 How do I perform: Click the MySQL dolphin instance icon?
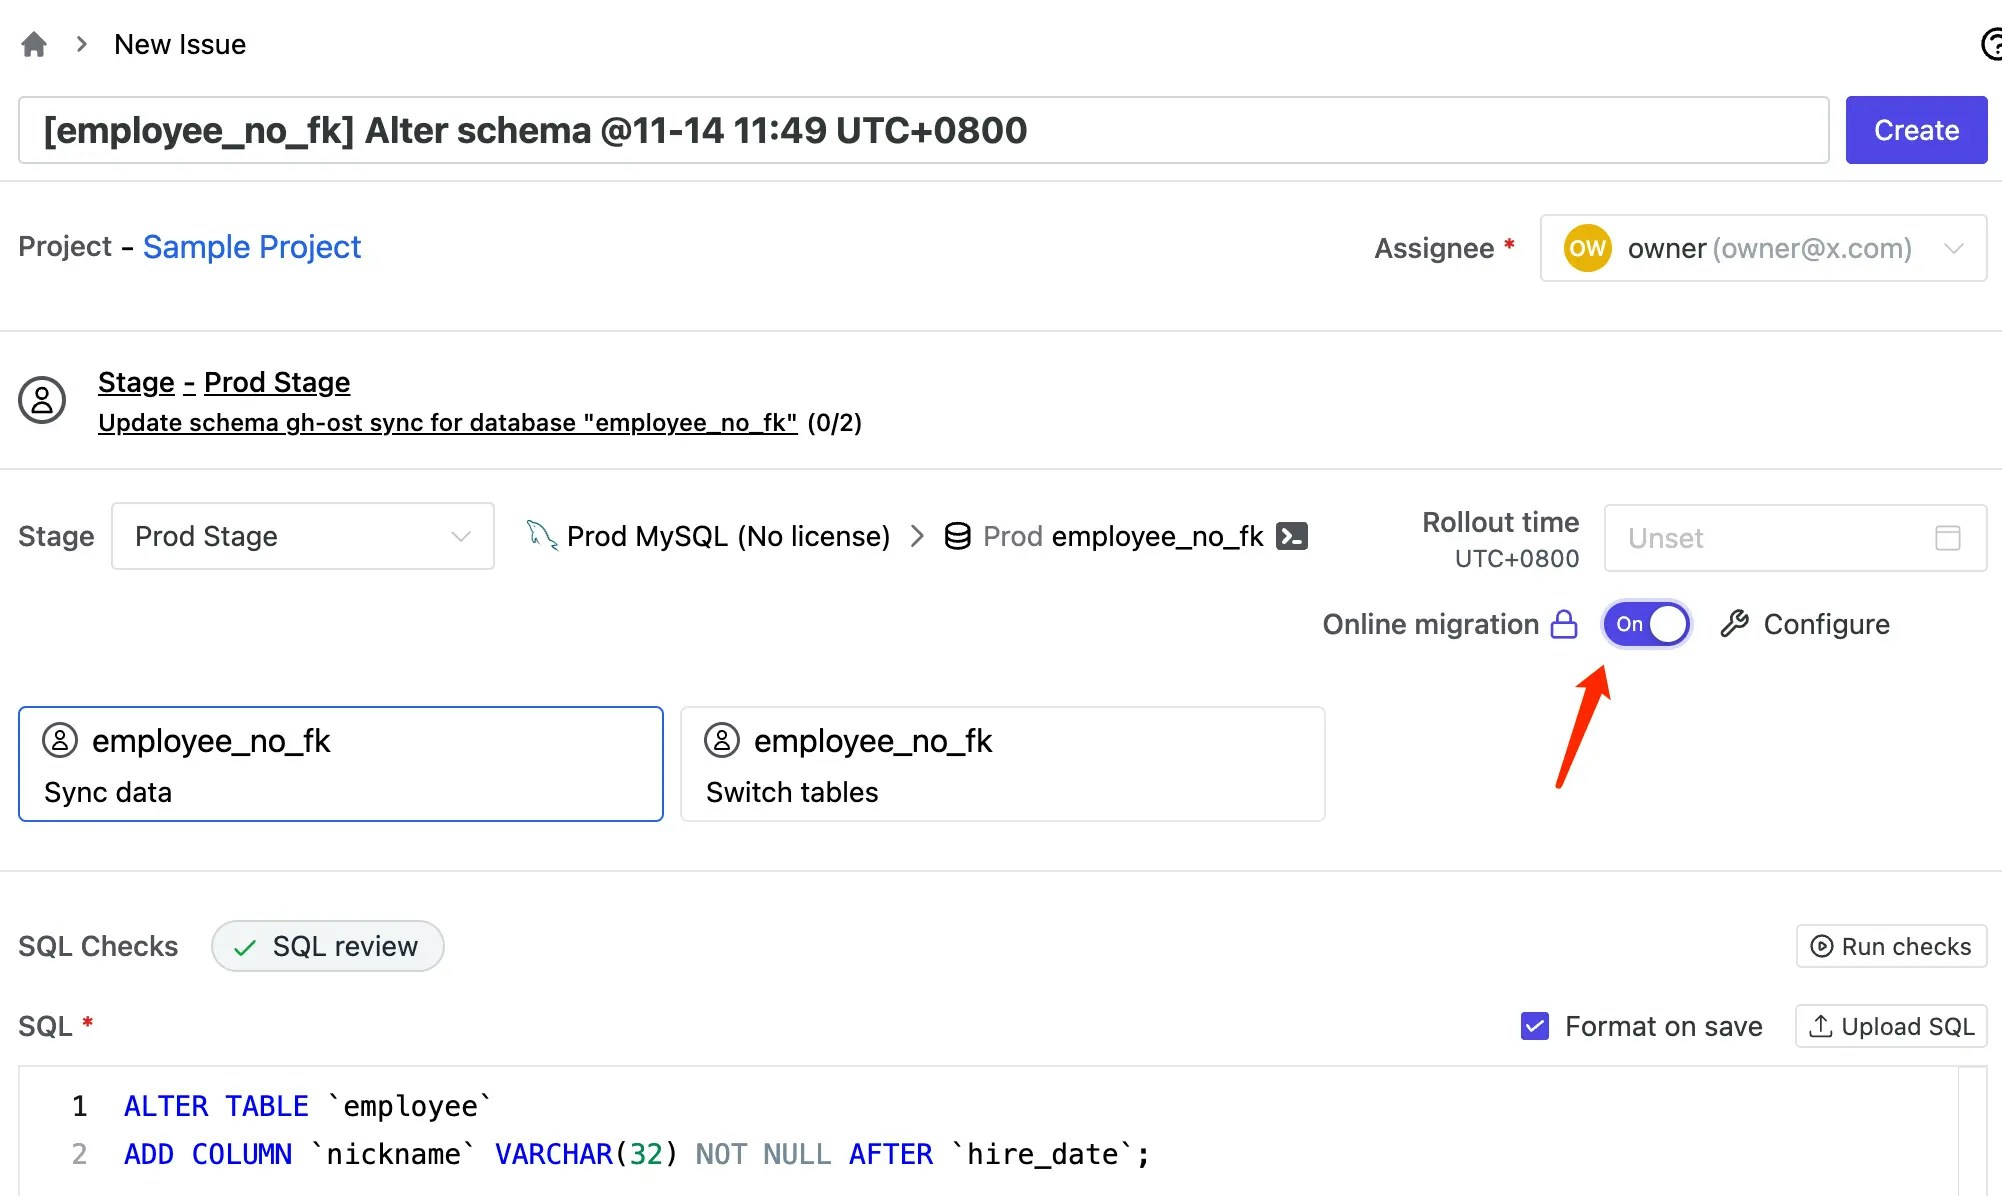[541, 536]
